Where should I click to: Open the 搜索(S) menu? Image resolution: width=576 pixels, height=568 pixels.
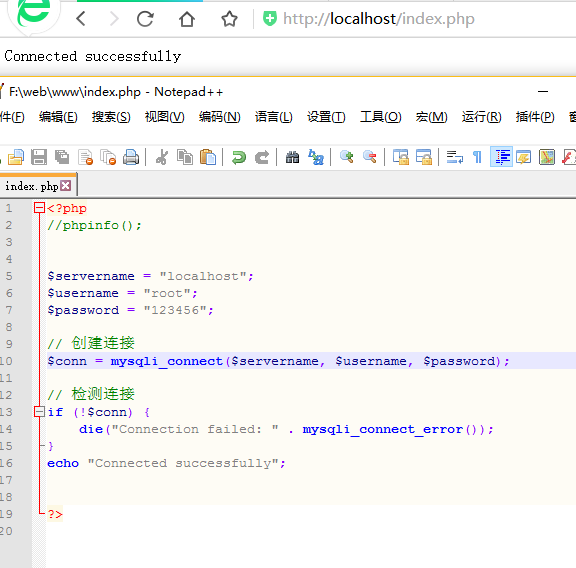pyautogui.click(x=111, y=117)
